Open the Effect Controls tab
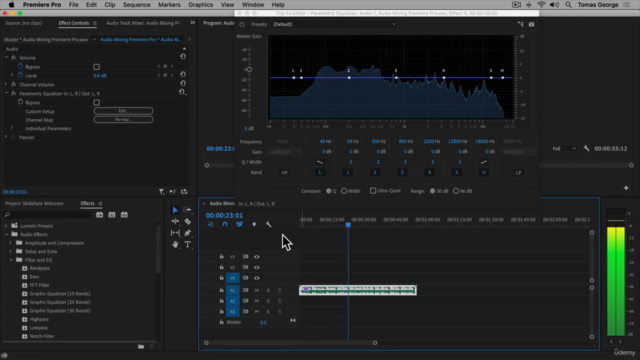 (73, 23)
